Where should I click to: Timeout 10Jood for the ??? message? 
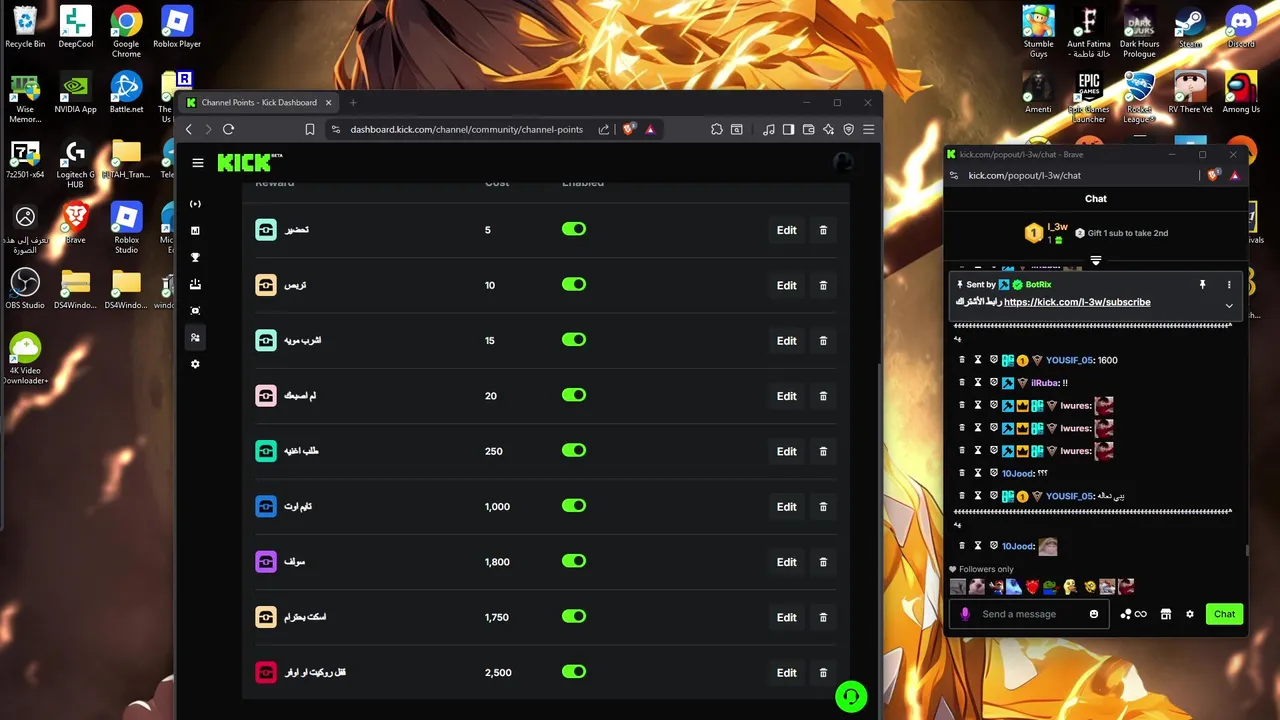tap(978, 473)
